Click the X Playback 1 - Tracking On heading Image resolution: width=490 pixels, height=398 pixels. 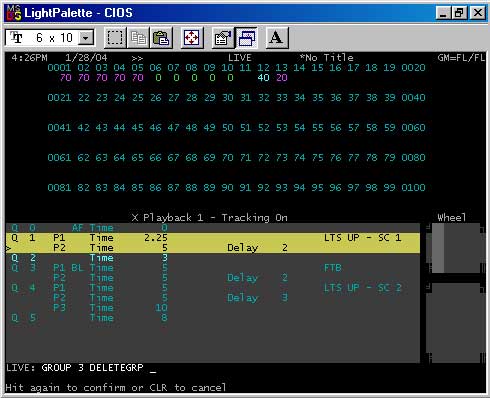pos(209,218)
